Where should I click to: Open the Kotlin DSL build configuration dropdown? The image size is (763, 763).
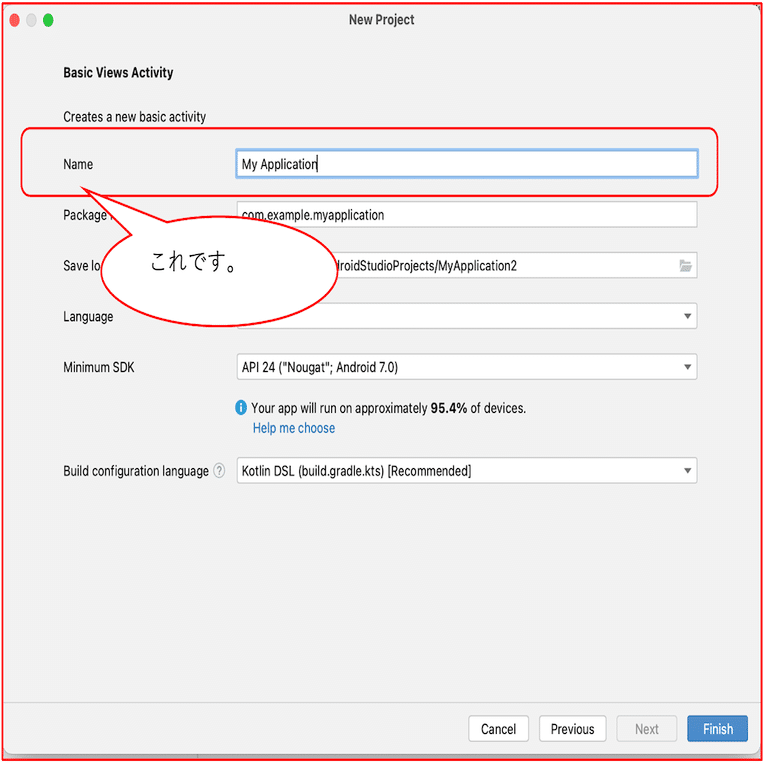[467, 471]
